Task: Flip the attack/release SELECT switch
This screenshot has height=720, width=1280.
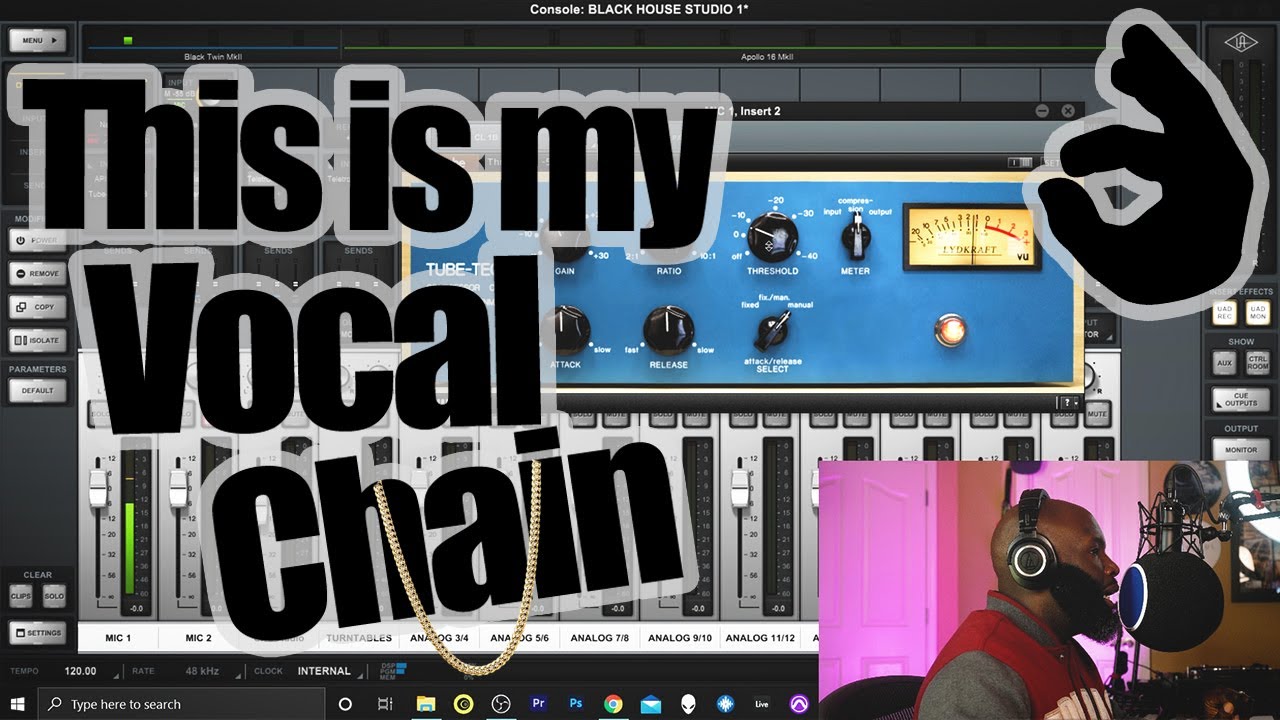Action: 773,328
